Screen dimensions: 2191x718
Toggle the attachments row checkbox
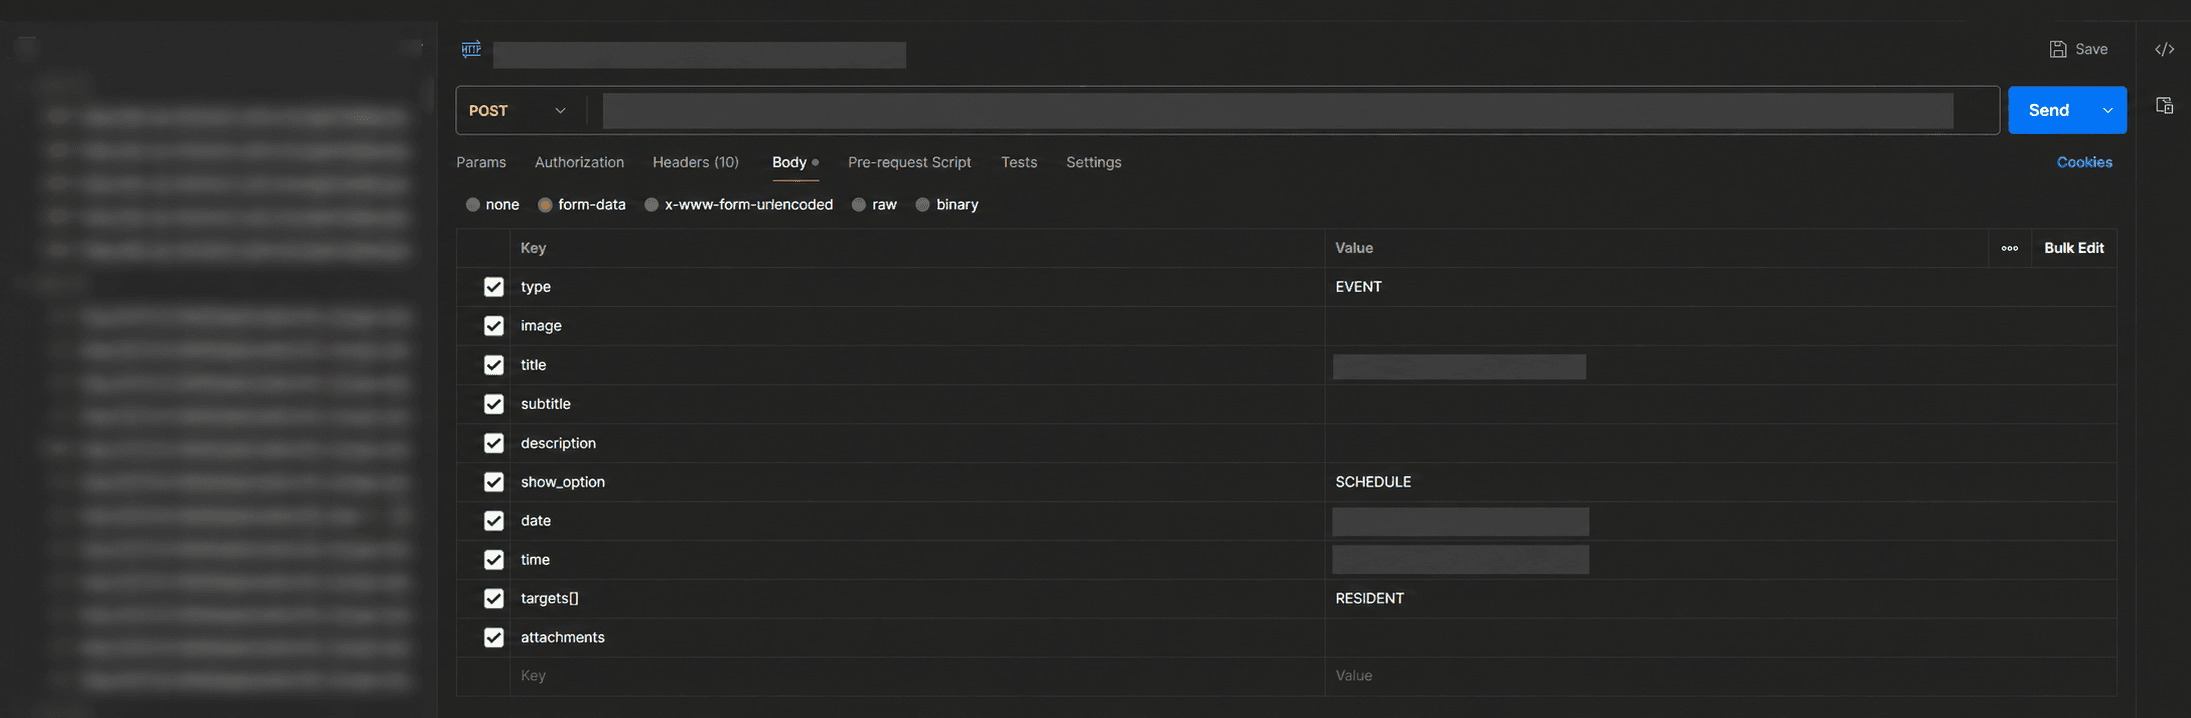coord(494,637)
